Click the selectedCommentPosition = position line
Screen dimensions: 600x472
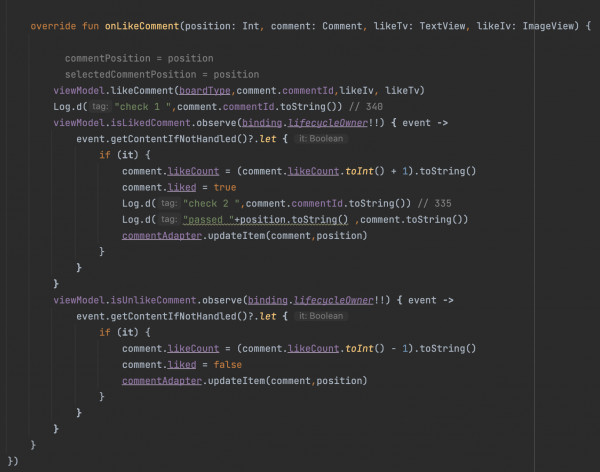(162, 75)
